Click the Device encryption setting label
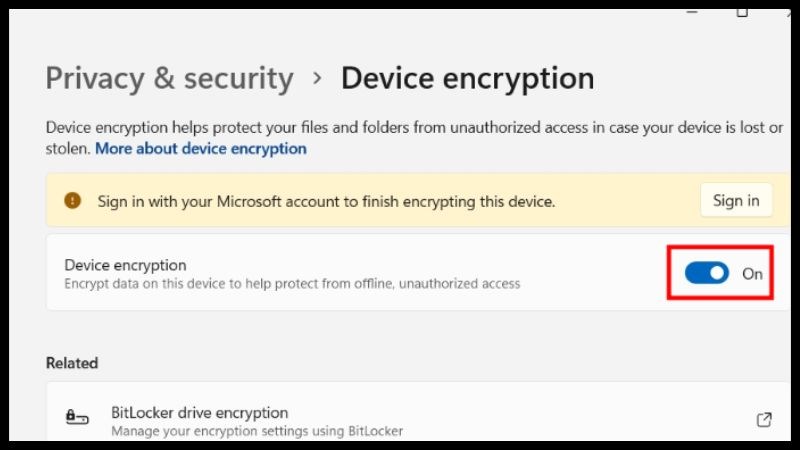Screen dimensions: 800x450 125,265
